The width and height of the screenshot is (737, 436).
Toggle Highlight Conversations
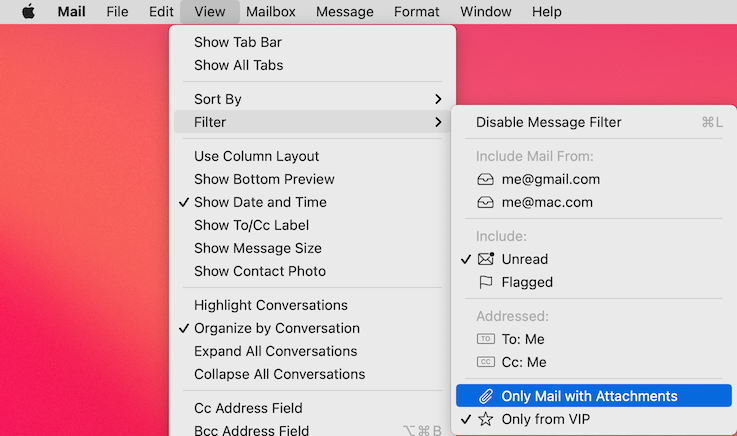point(312,305)
